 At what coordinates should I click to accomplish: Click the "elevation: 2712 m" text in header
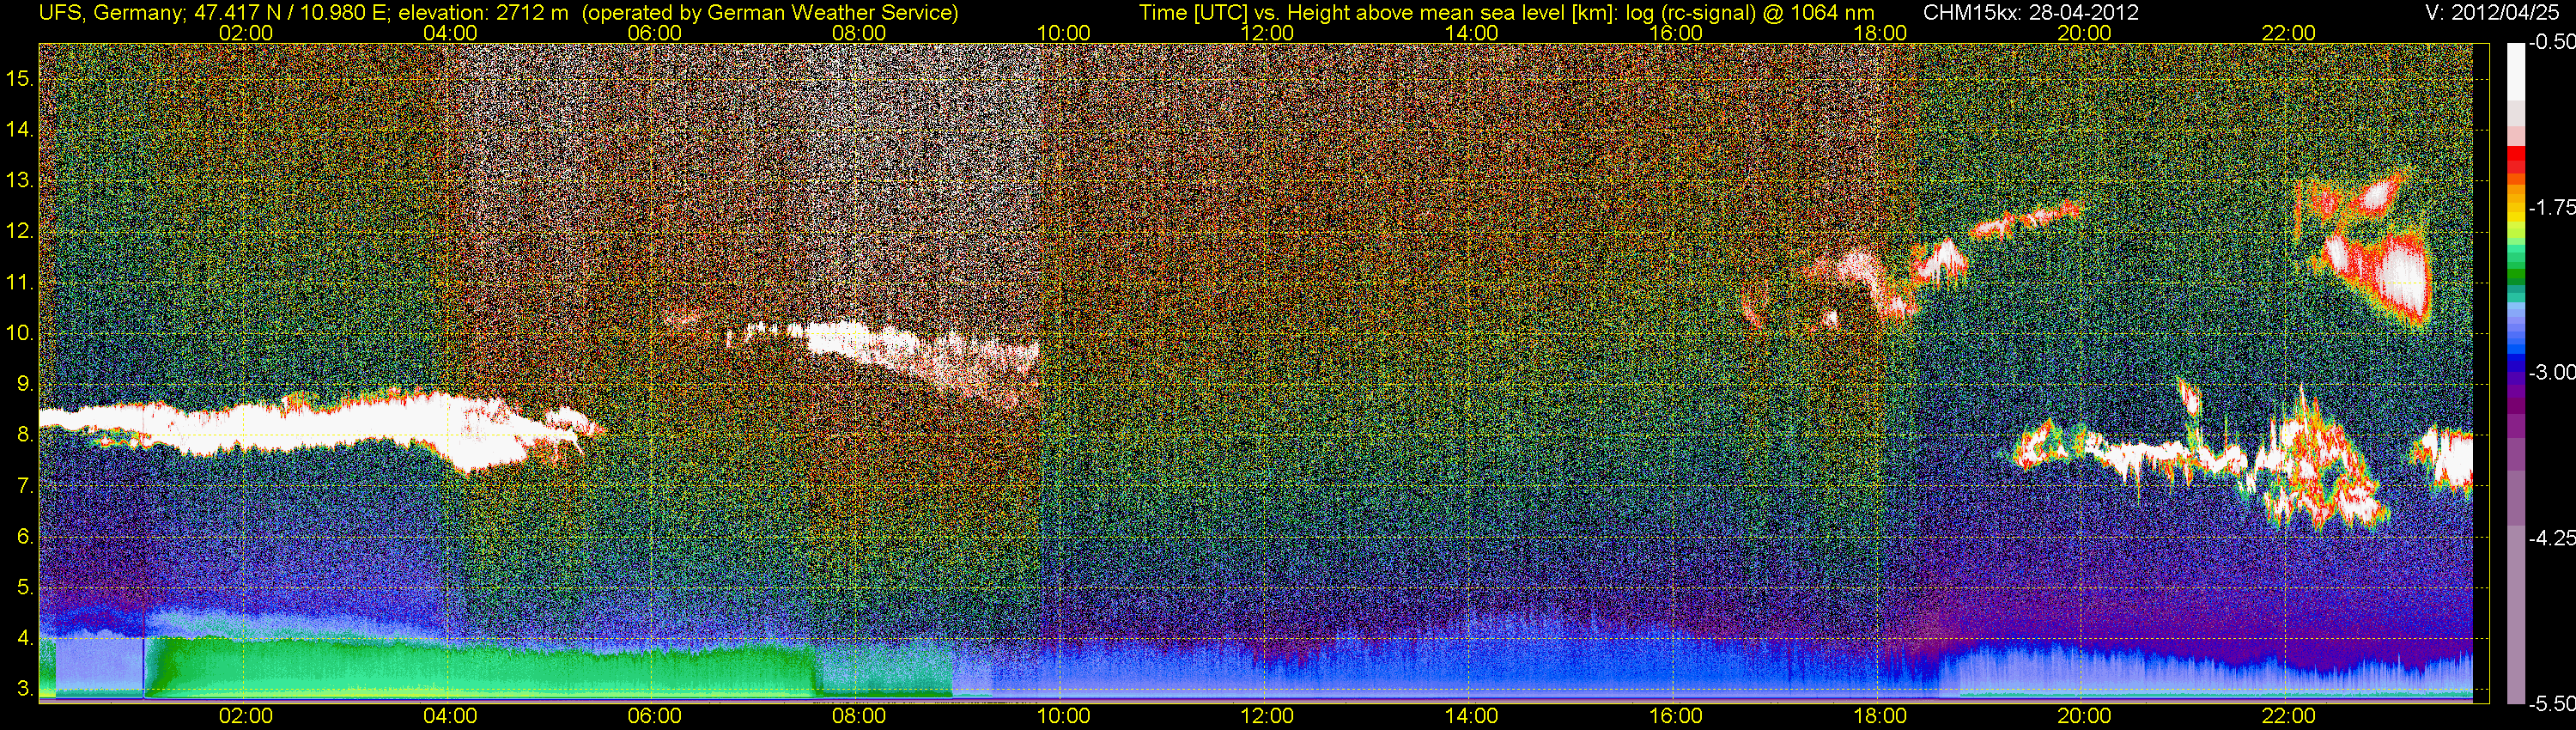pos(483,13)
